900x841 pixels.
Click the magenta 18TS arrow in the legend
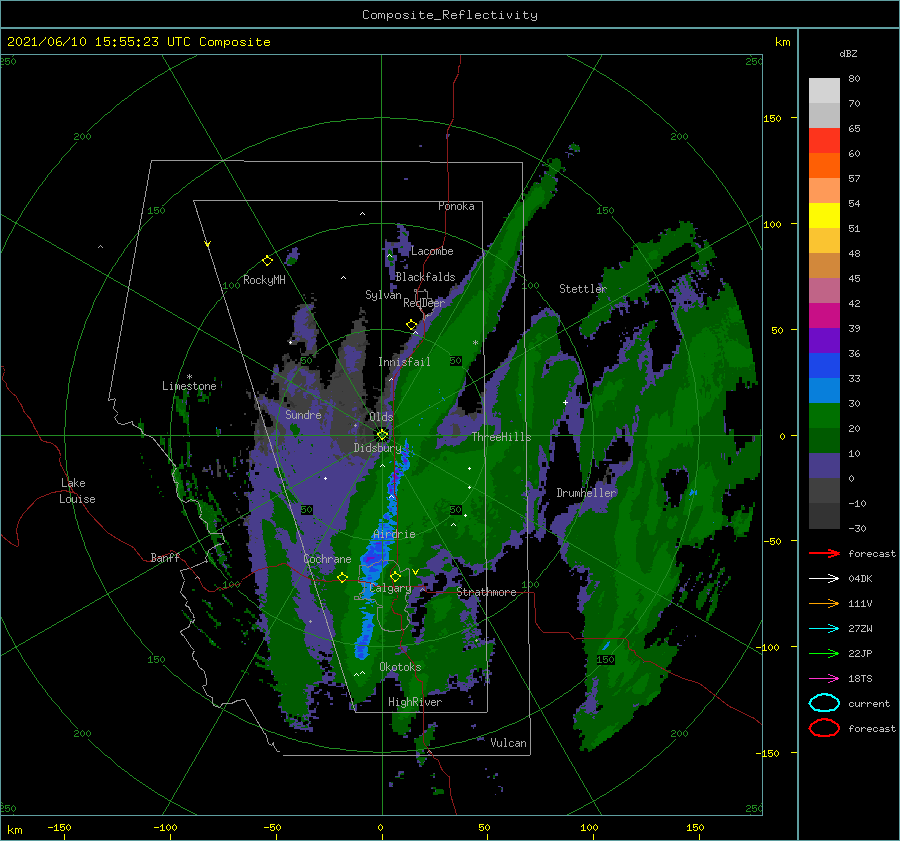click(824, 678)
